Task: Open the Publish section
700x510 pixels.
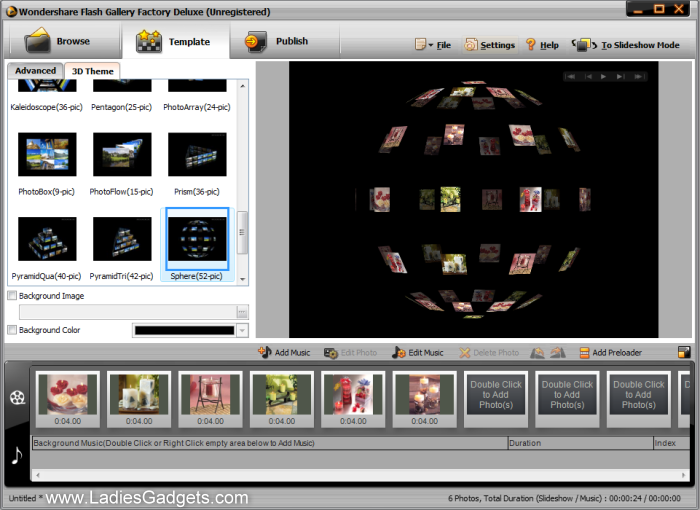Action: pyautogui.click(x=285, y=42)
